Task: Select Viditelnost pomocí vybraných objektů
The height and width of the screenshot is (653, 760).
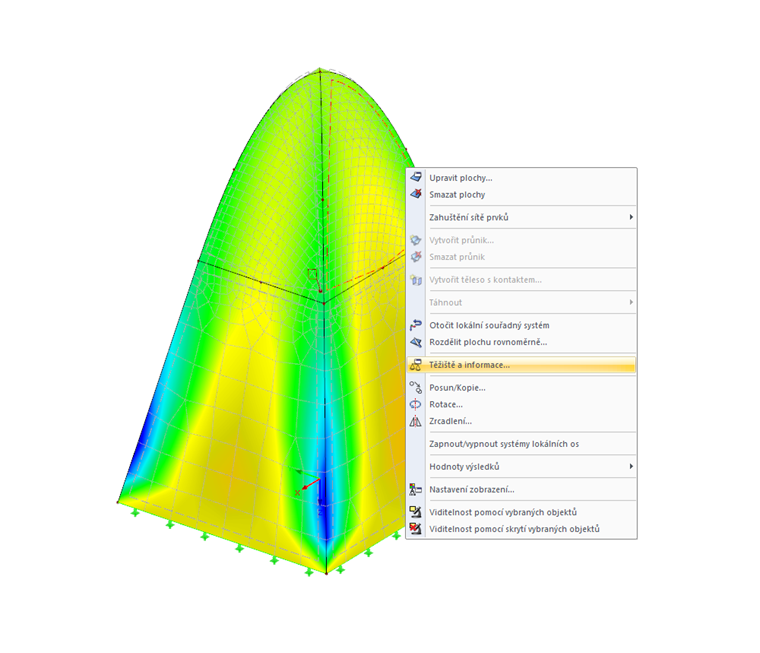Action: [522, 512]
